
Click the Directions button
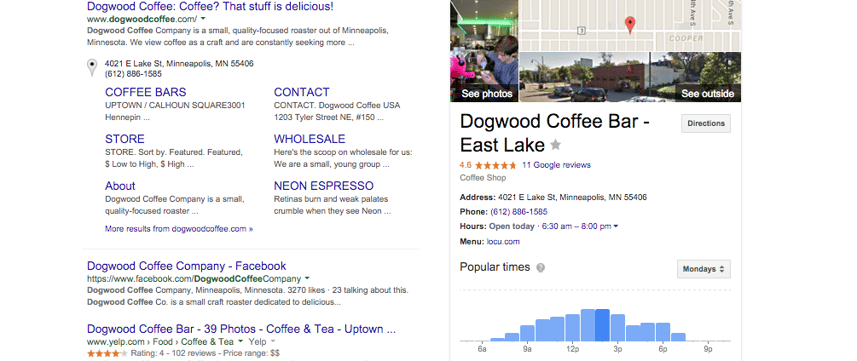[706, 124]
